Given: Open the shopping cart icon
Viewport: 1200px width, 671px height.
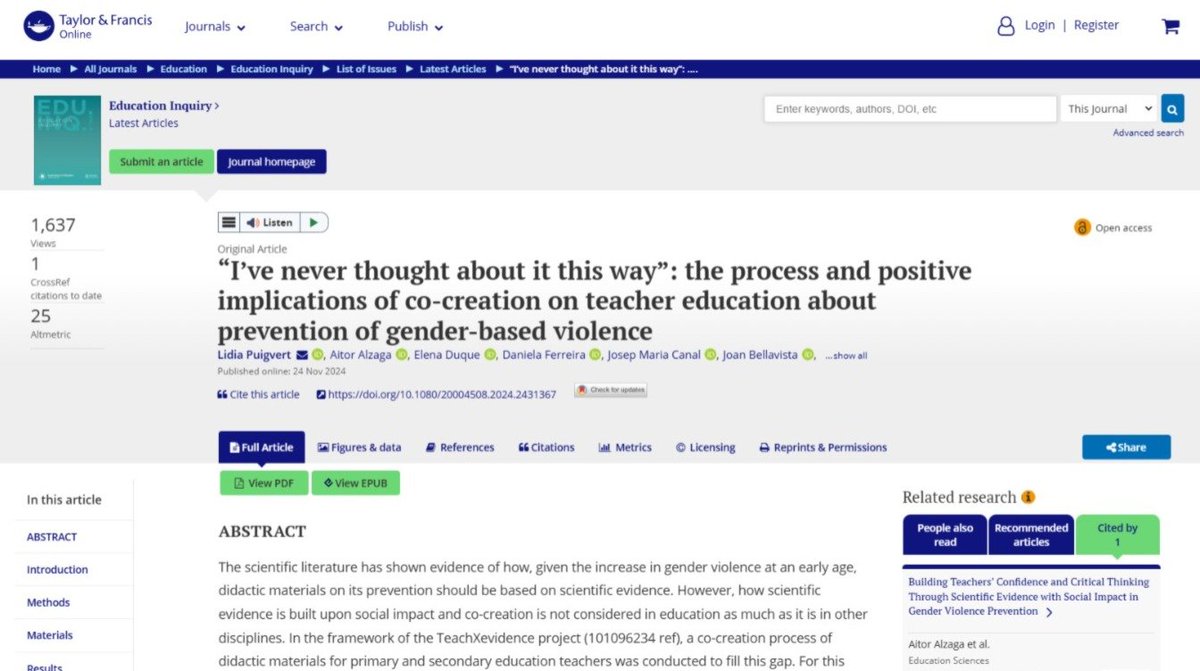Looking at the screenshot, I should pos(1170,27).
